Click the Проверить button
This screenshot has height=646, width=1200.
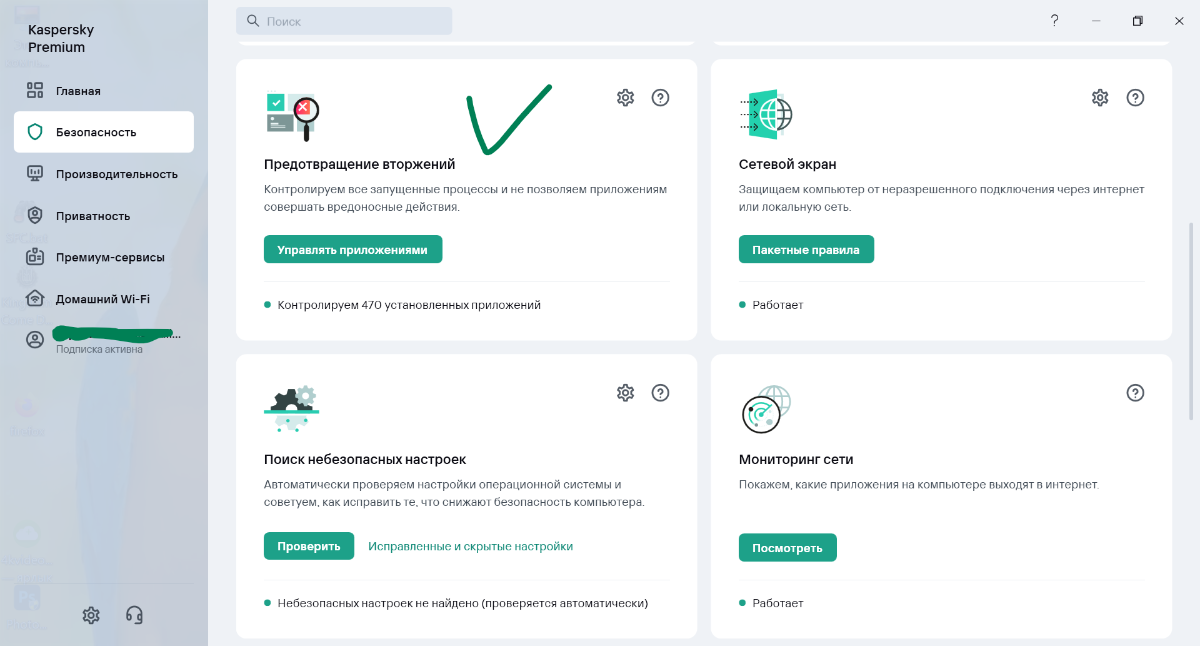[309, 546]
